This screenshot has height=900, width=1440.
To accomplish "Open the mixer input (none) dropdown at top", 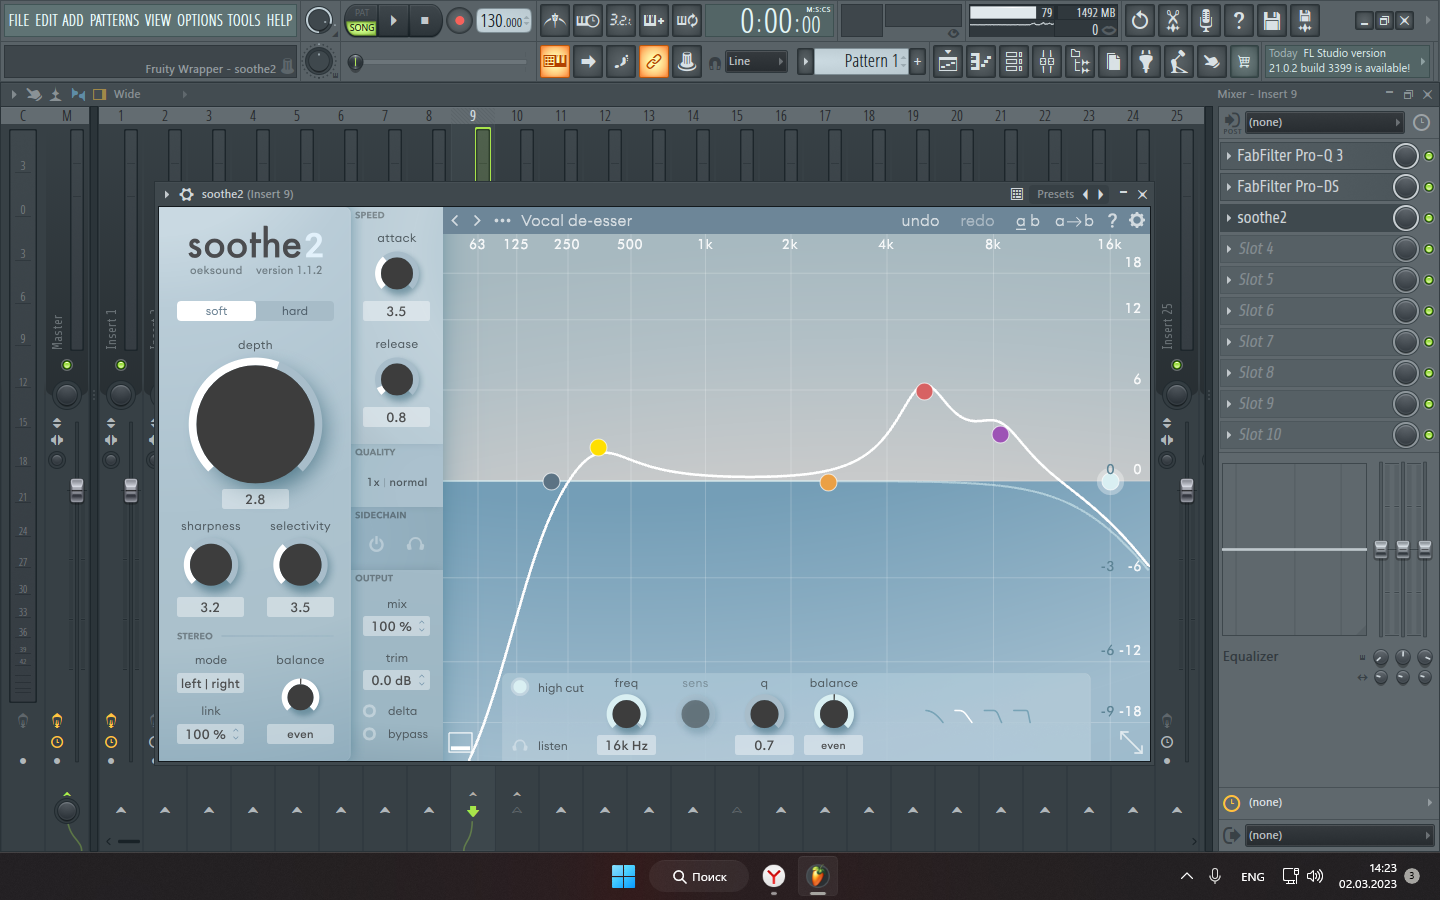I will point(1324,122).
